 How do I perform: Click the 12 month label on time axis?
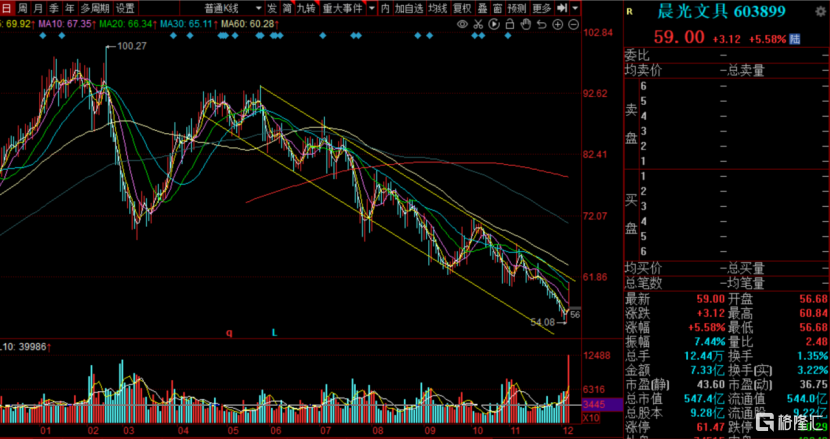569,429
